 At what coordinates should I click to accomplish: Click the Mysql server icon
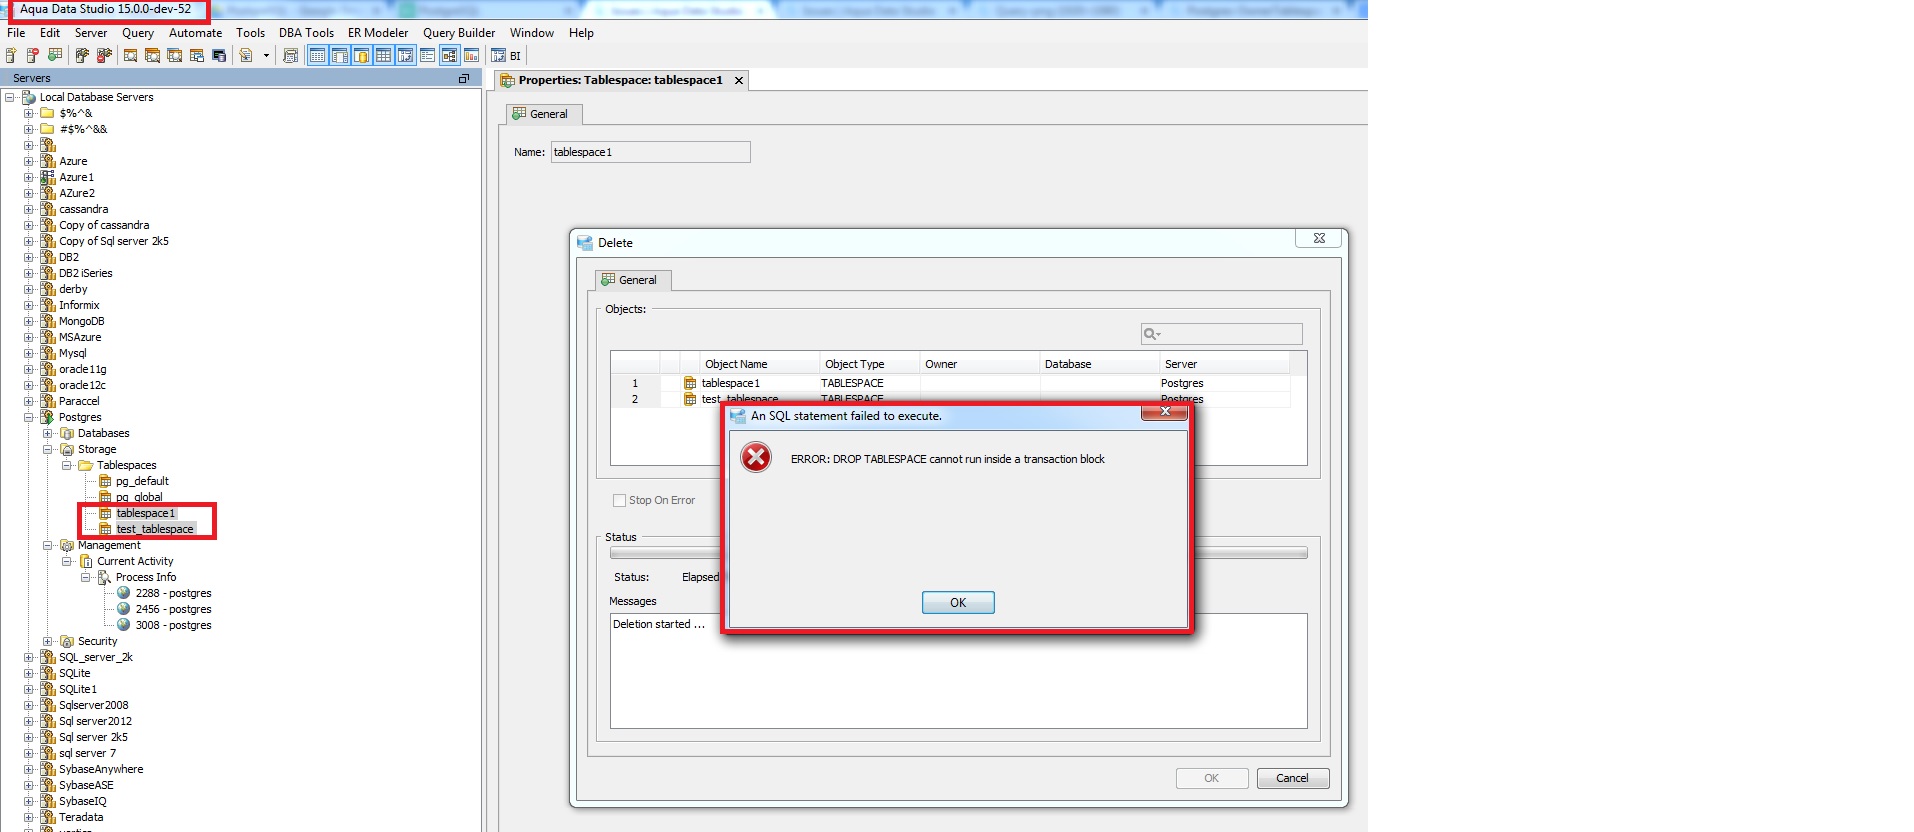click(47, 353)
